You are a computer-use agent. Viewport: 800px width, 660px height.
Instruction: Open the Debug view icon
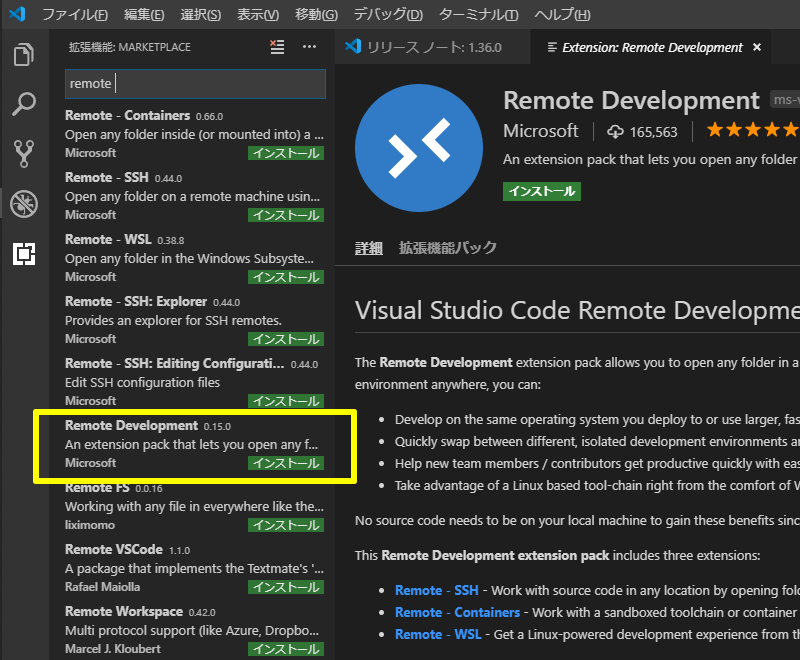23,204
